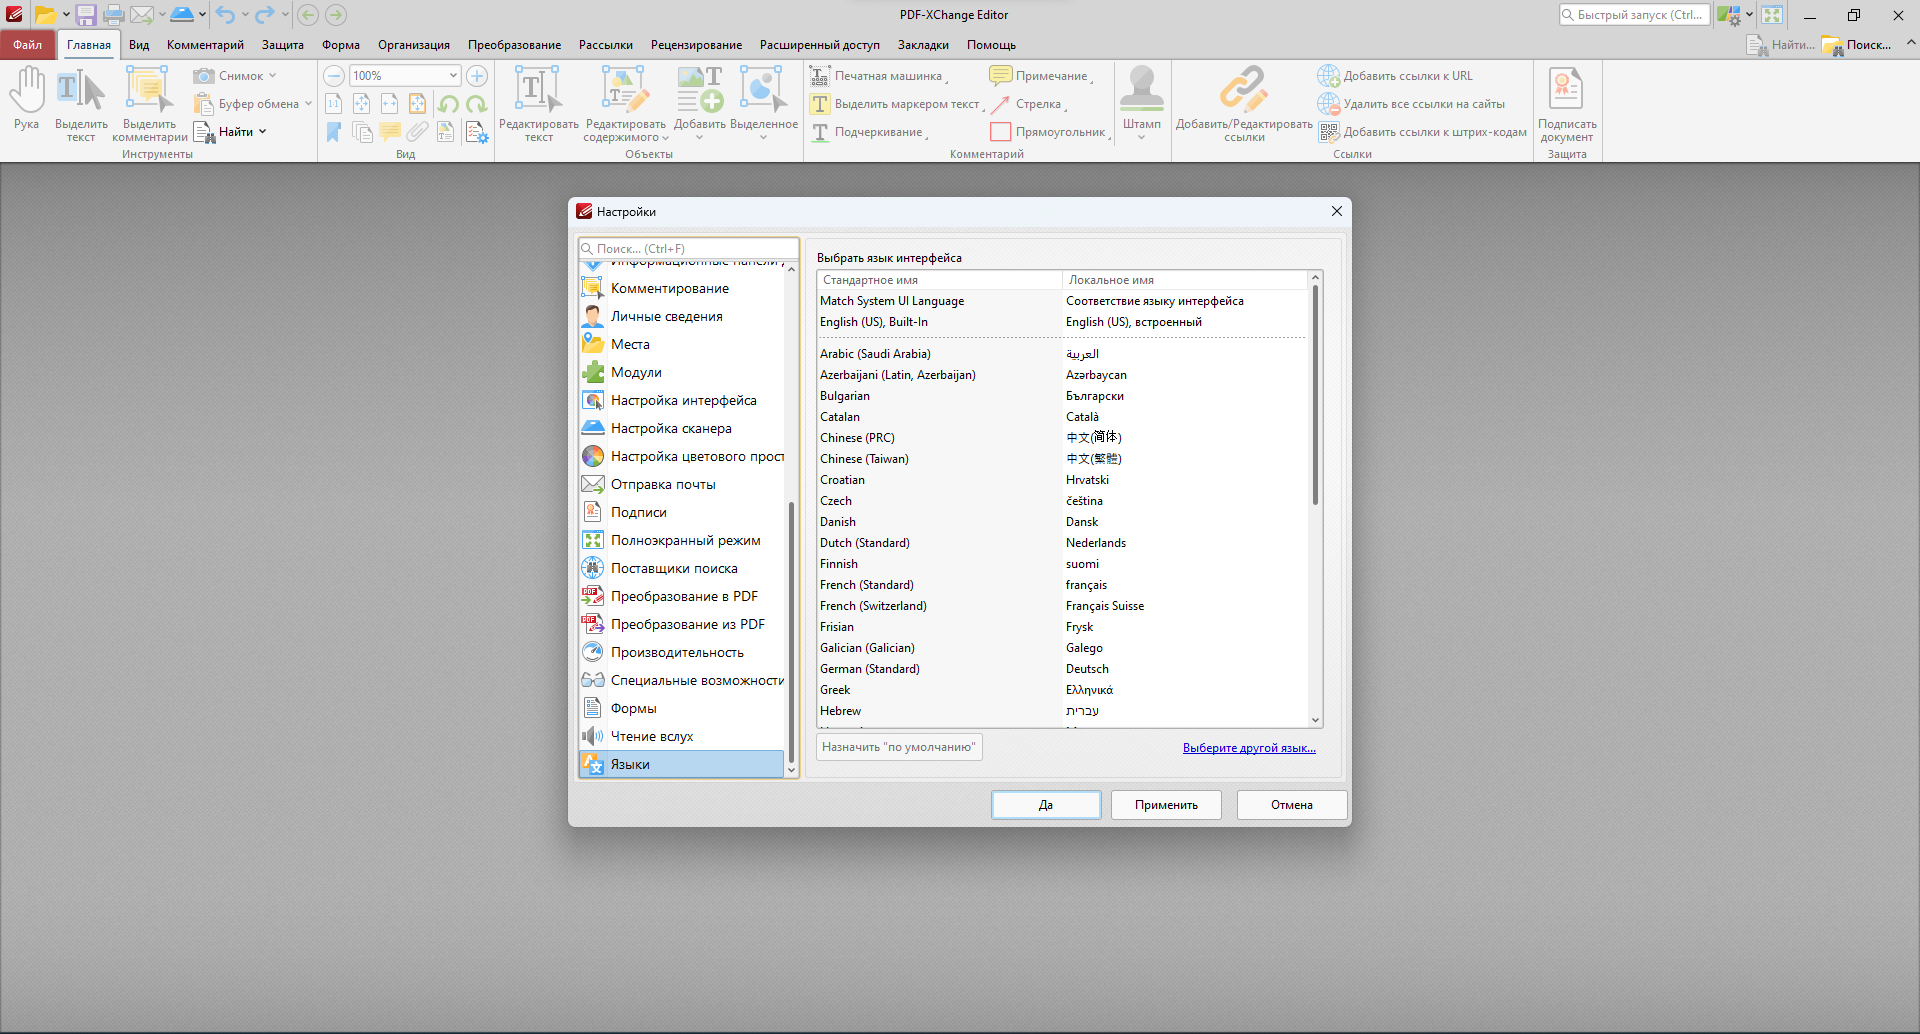1920x1034 pixels.
Task: Open the Signatures (Подписи) settings category
Action: click(x=682, y=512)
